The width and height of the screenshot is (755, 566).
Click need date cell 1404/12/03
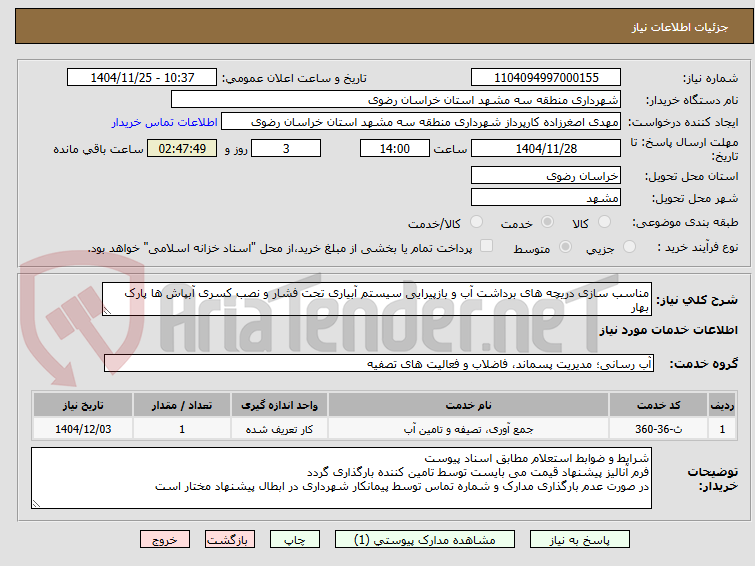(83, 429)
